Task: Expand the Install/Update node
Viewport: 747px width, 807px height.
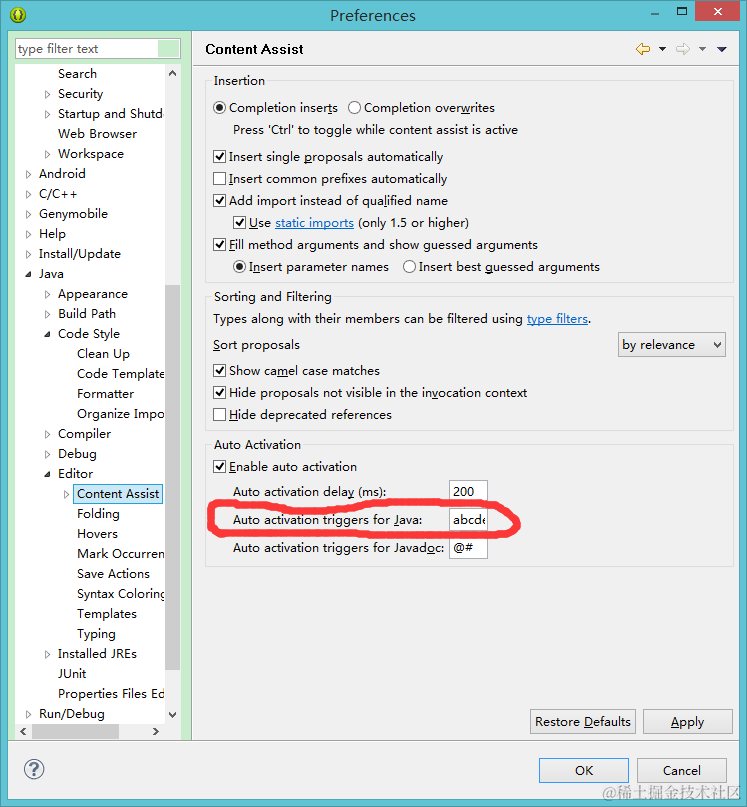Action: point(28,254)
